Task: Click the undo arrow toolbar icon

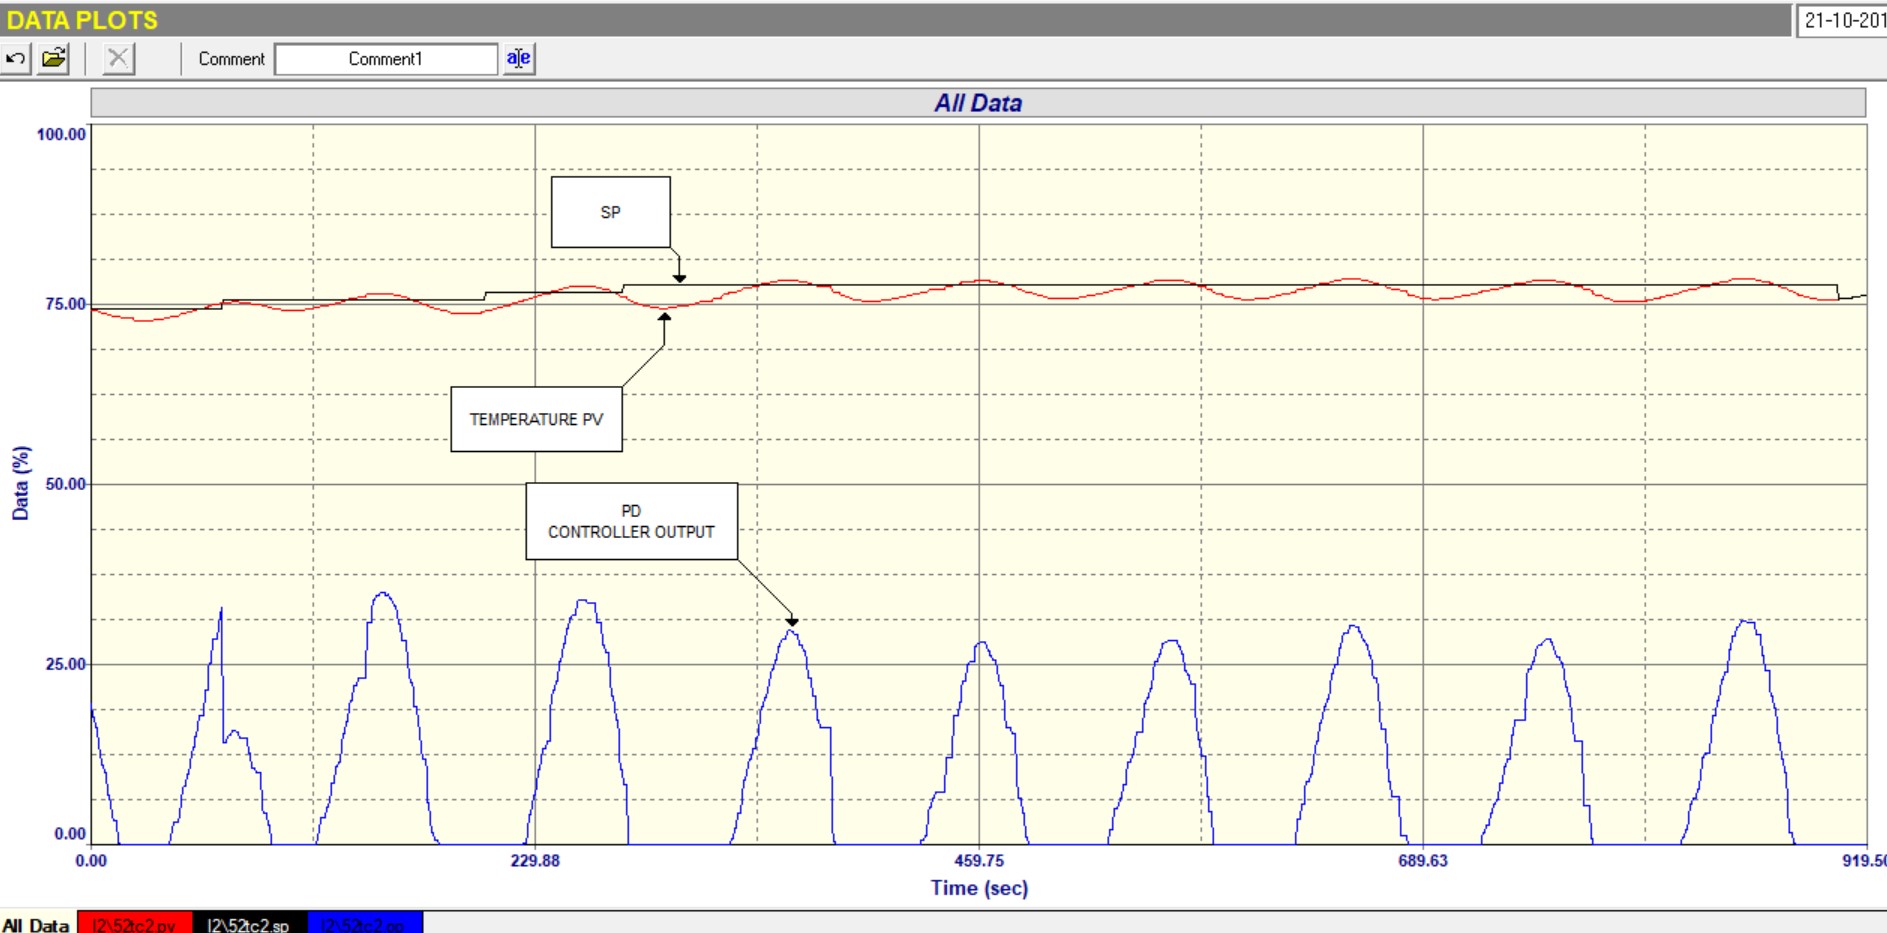Action: point(16,59)
